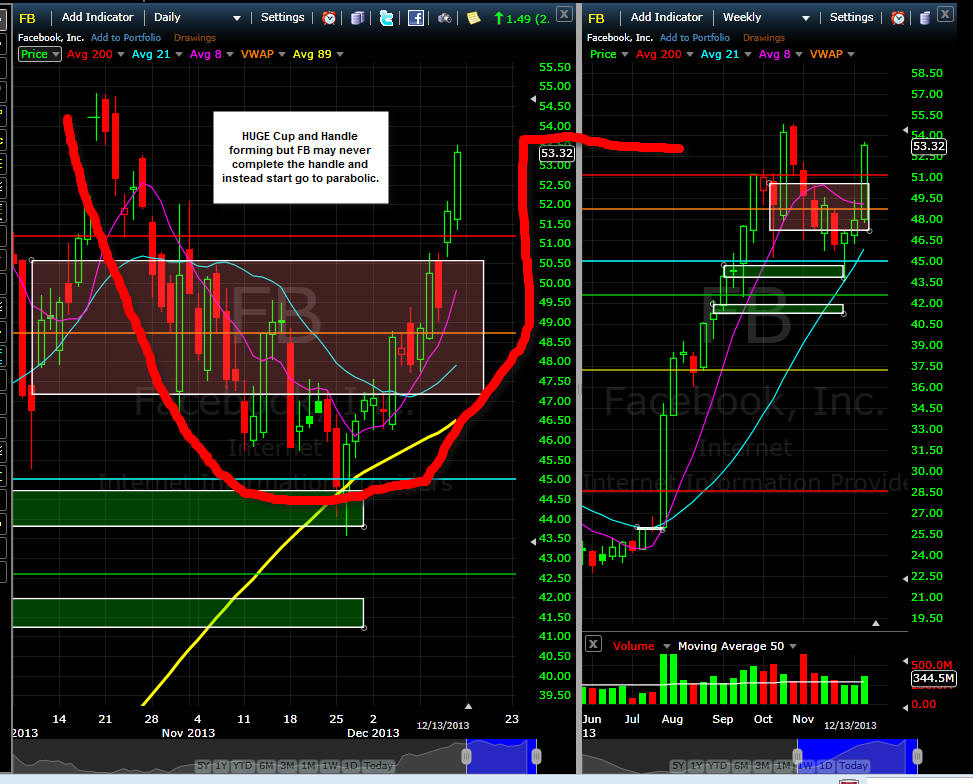Image resolution: width=973 pixels, height=784 pixels.
Task: Open Settings in Daily chart toolbar
Action: click(282, 17)
